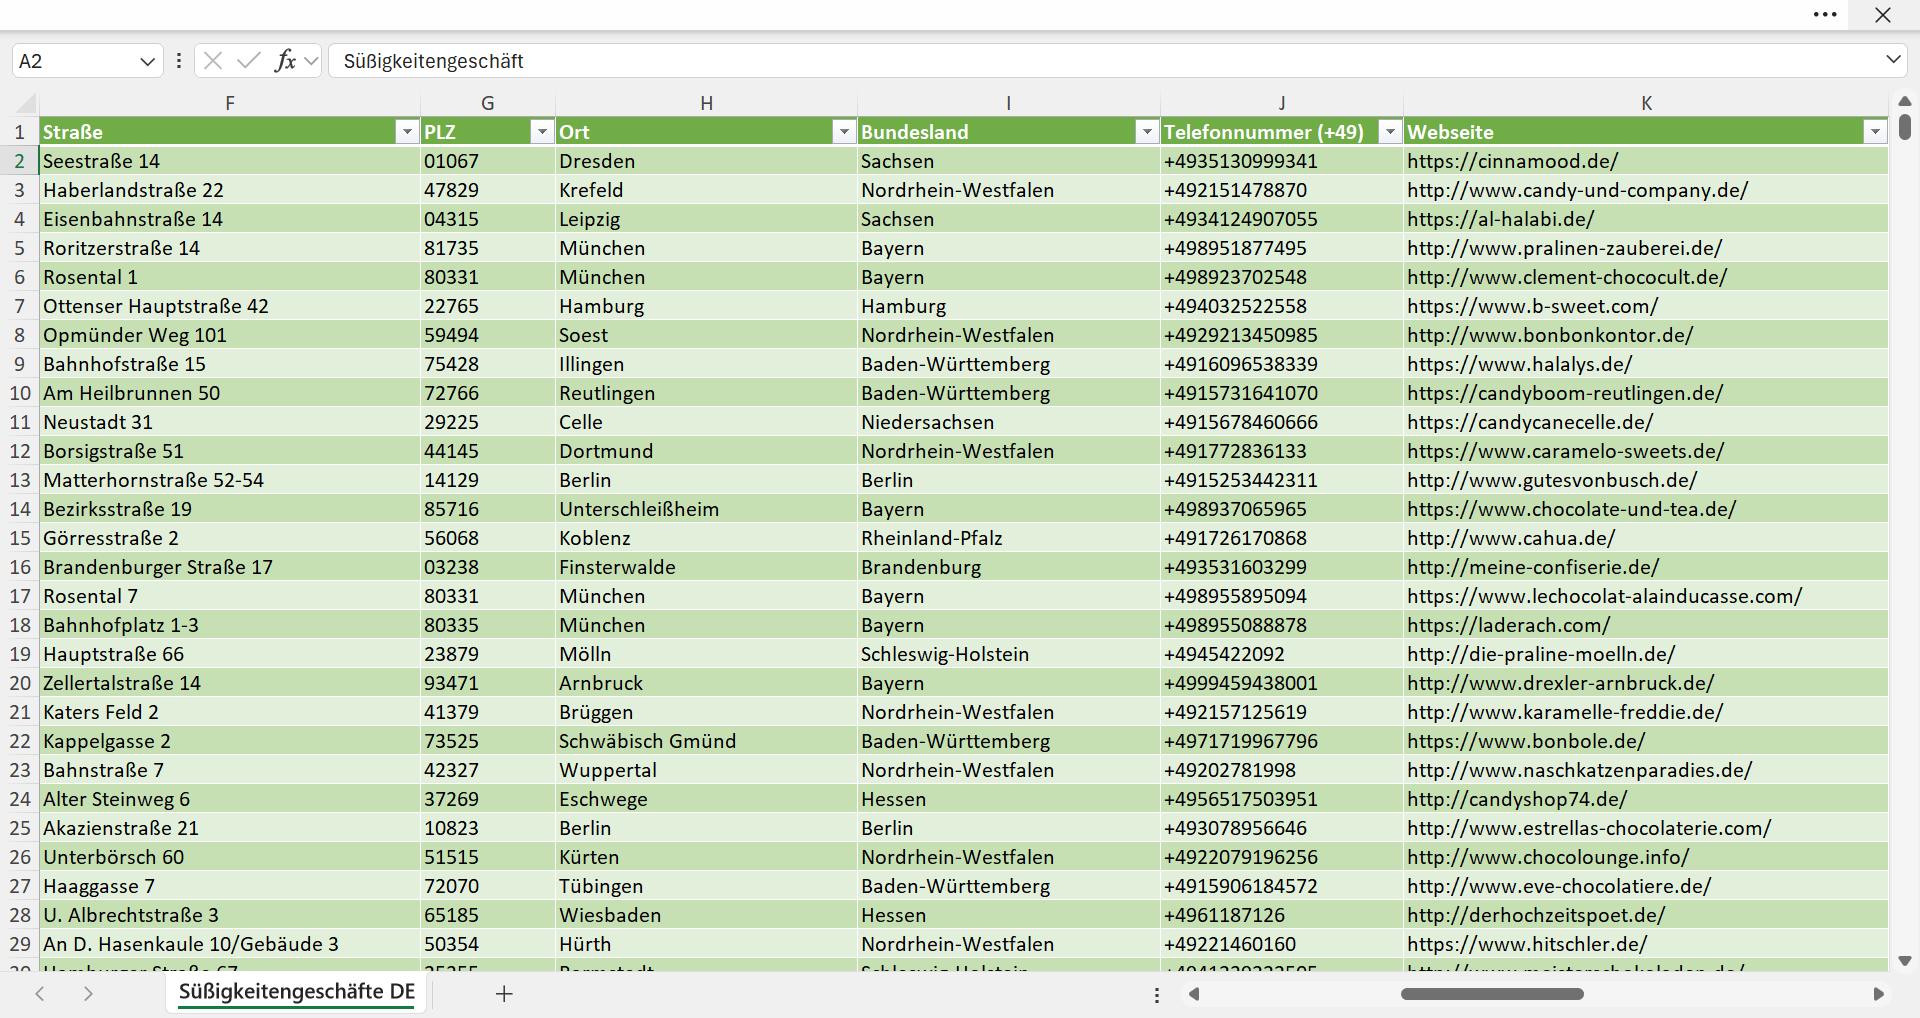Select the Schwäbisch Gmünd cell
This screenshot has height=1018, width=1920.
[707, 741]
